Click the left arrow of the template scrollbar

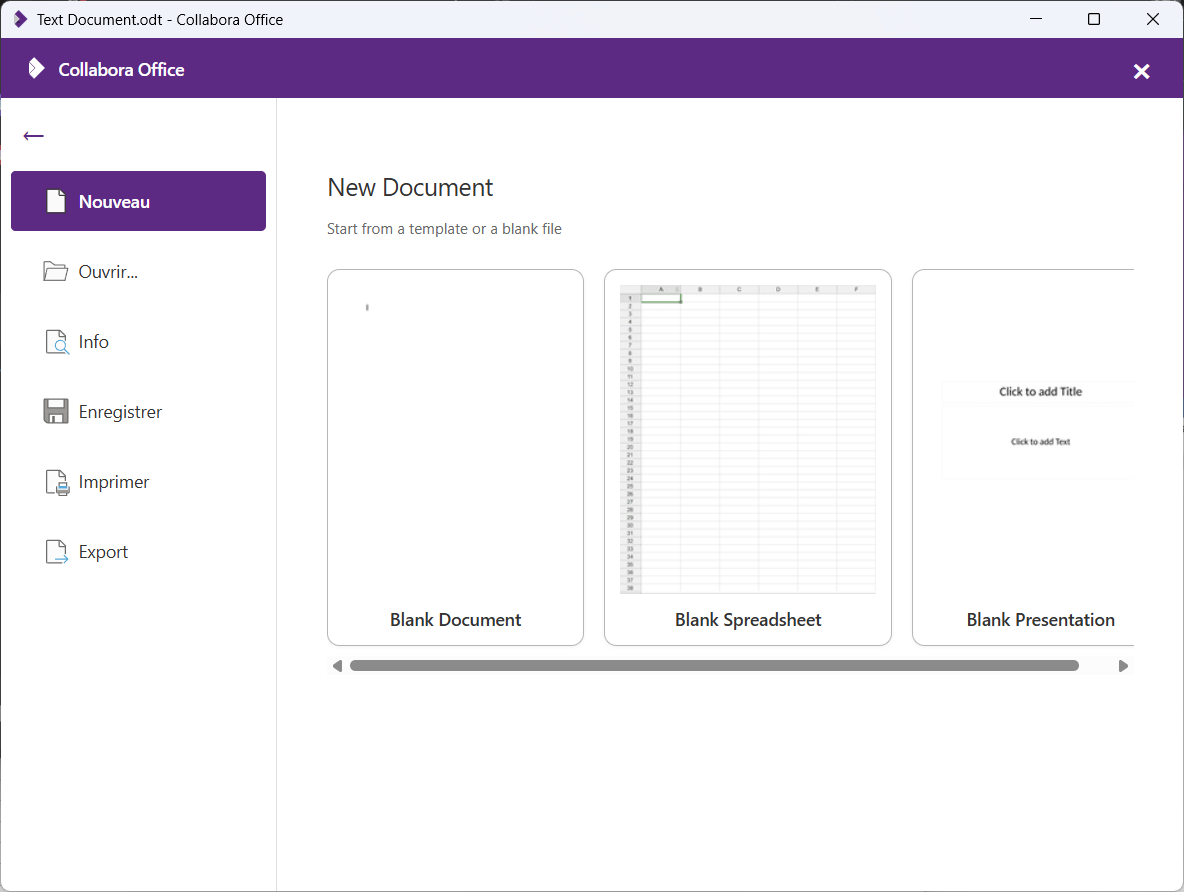tap(337, 664)
